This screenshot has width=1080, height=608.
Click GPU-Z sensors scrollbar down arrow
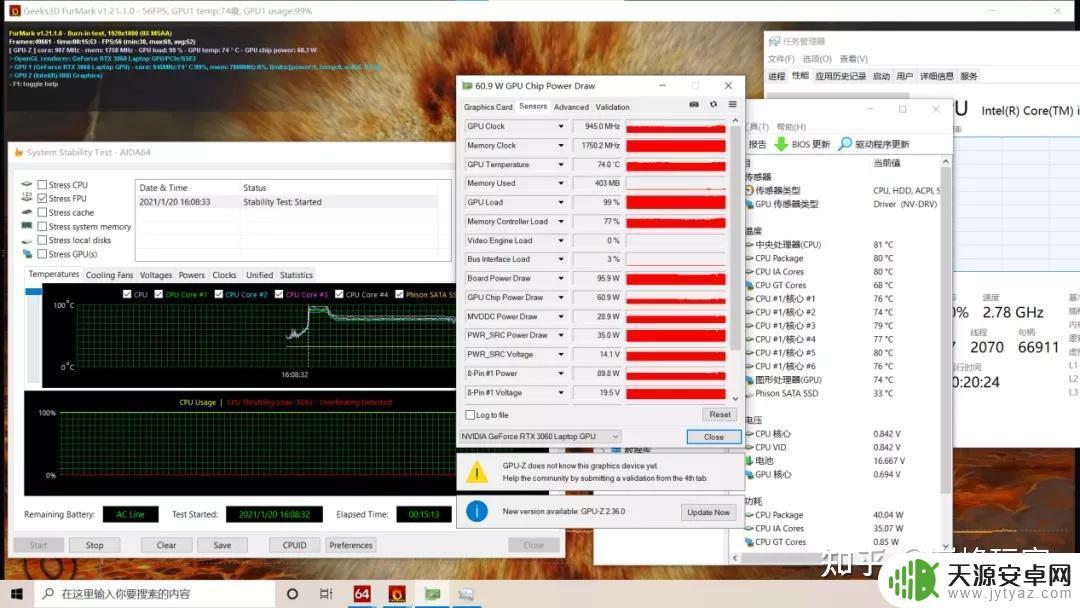(x=735, y=398)
